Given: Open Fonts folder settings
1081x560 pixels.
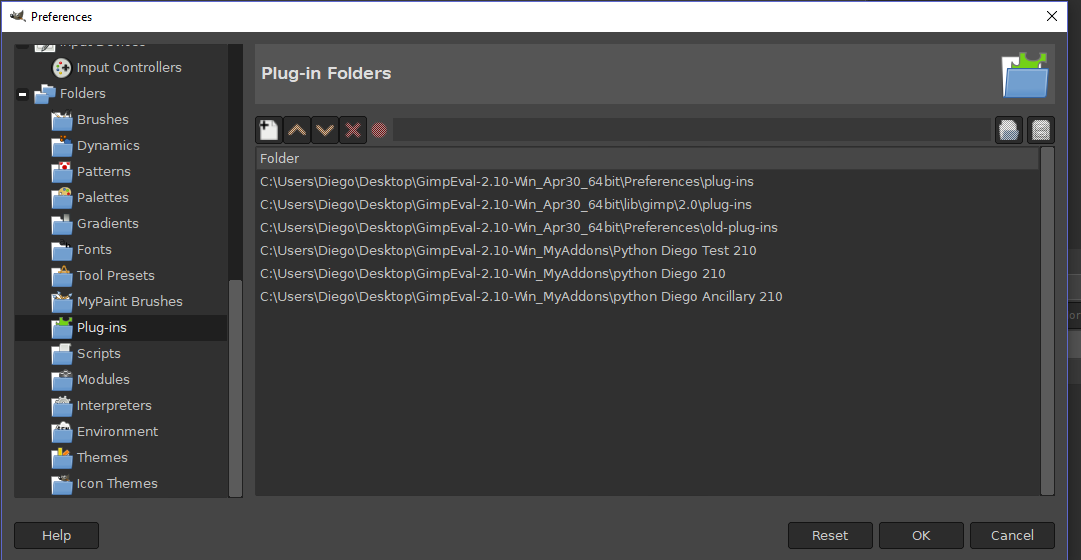Looking at the screenshot, I should (x=94, y=249).
